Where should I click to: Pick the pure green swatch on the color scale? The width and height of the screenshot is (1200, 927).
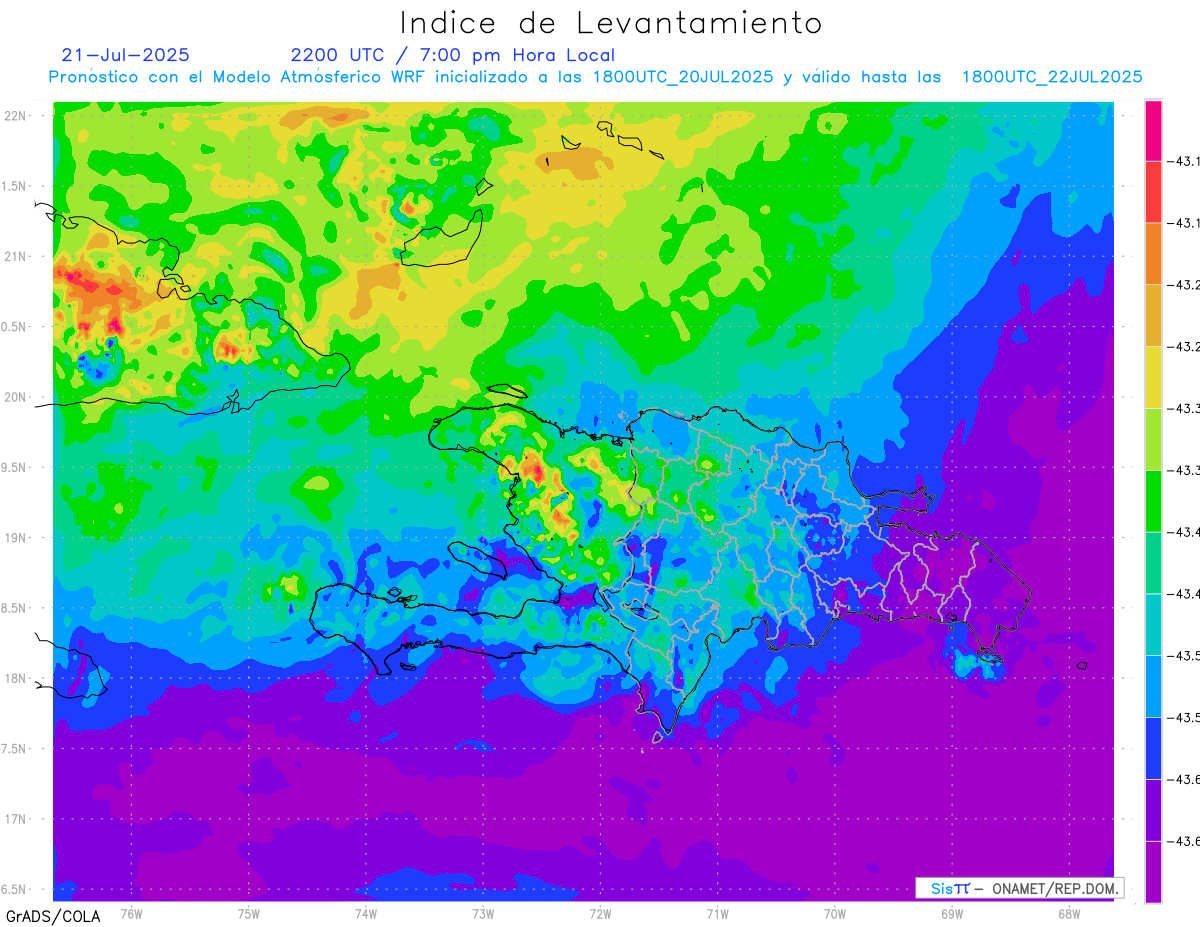click(1153, 501)
